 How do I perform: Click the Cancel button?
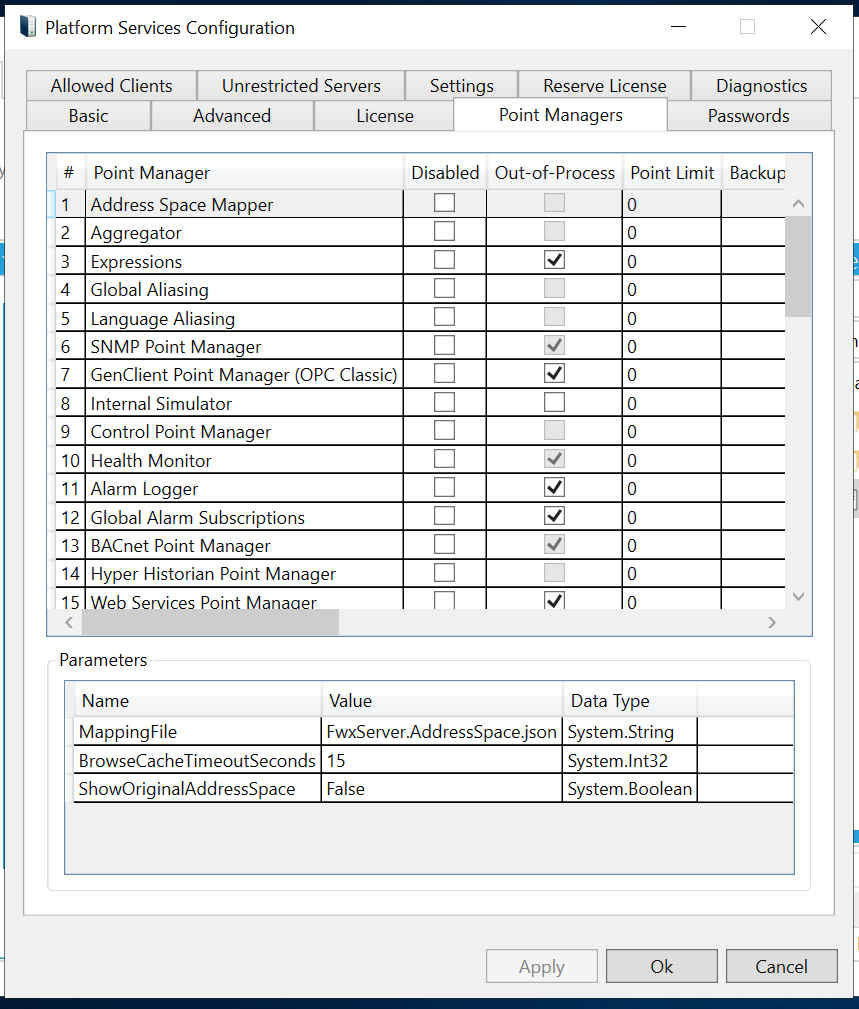[x=781, y=967]
